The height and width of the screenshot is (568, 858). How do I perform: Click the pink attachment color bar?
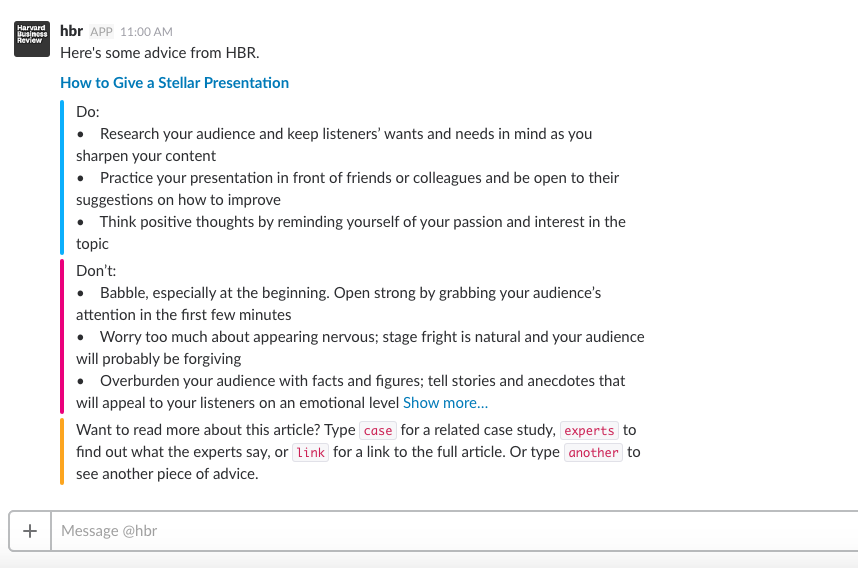pyautogui.click(x=62, y=336)
